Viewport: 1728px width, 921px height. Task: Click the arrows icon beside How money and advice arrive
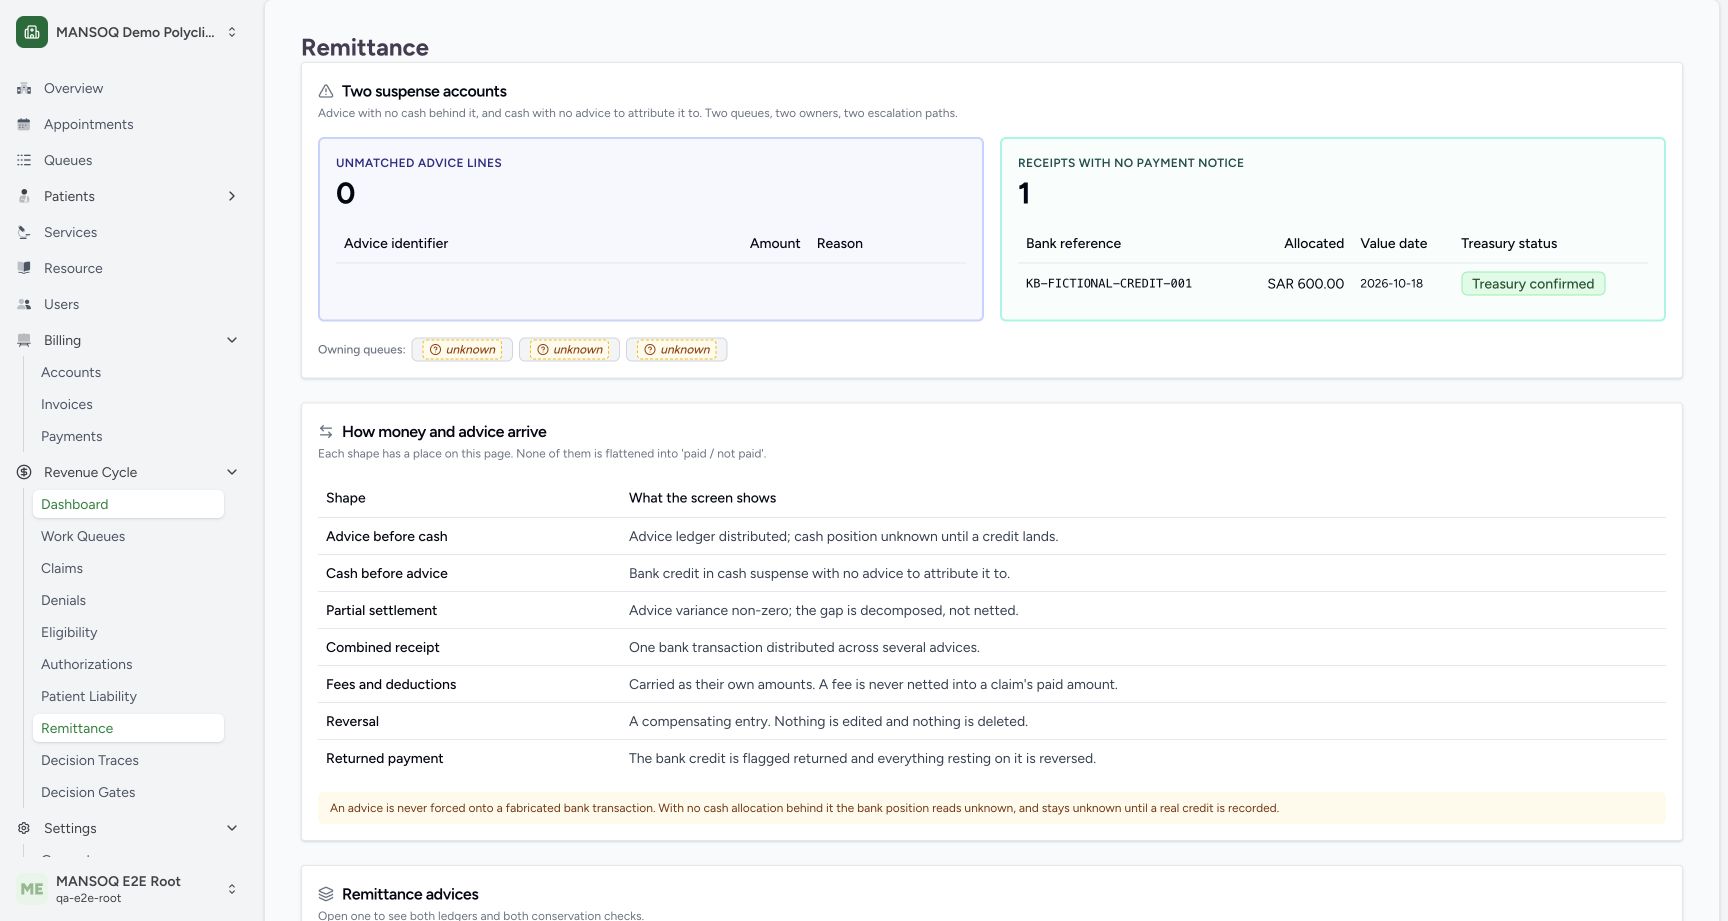click(326, 432)
